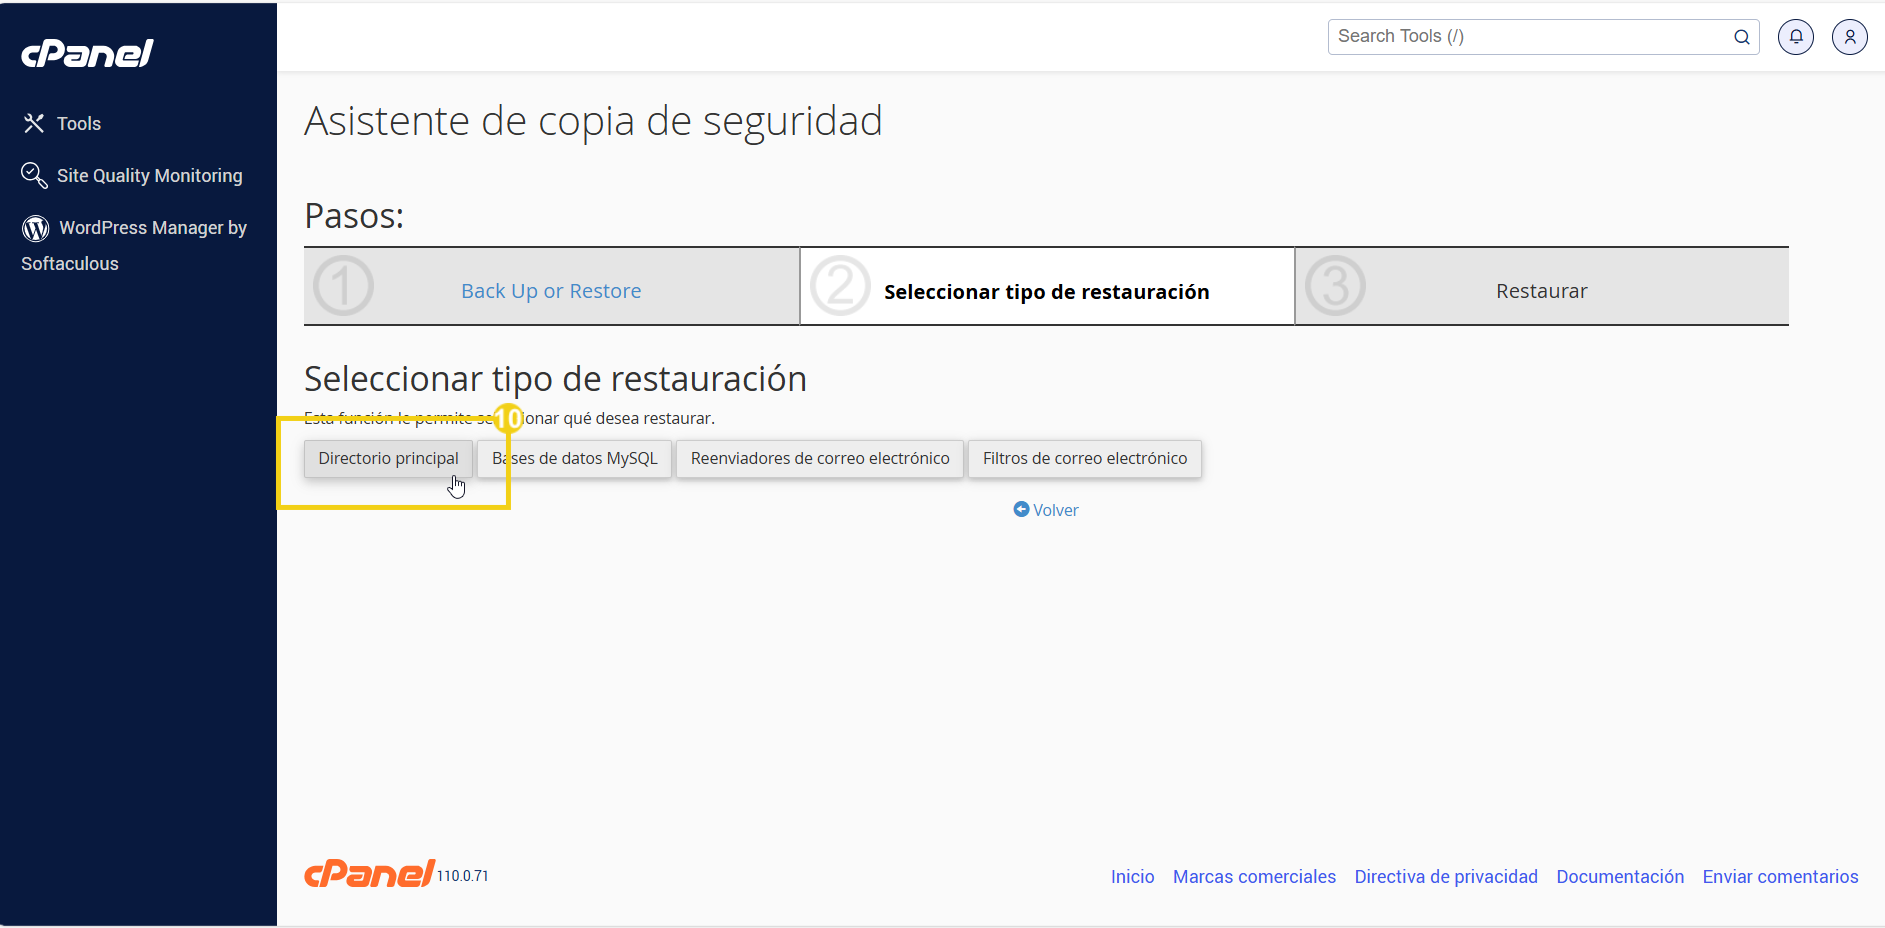Open Documentación from the footer
Screen dimensions: 1885x928
click(x=1620, y=876)
